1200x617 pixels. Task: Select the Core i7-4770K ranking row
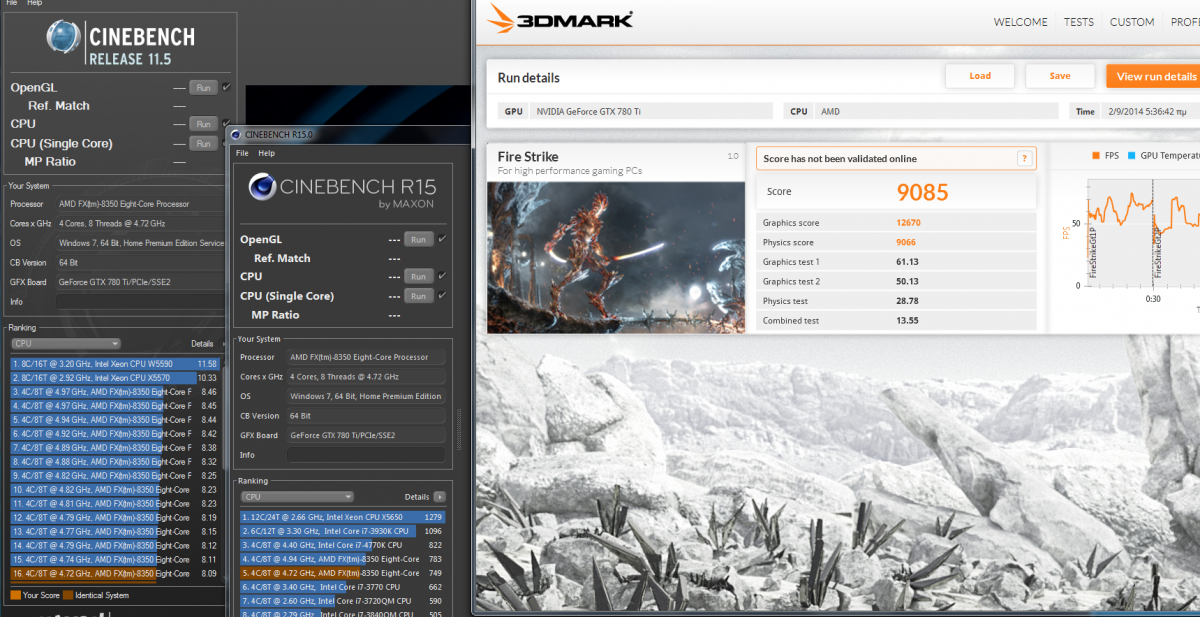point(343,545)
